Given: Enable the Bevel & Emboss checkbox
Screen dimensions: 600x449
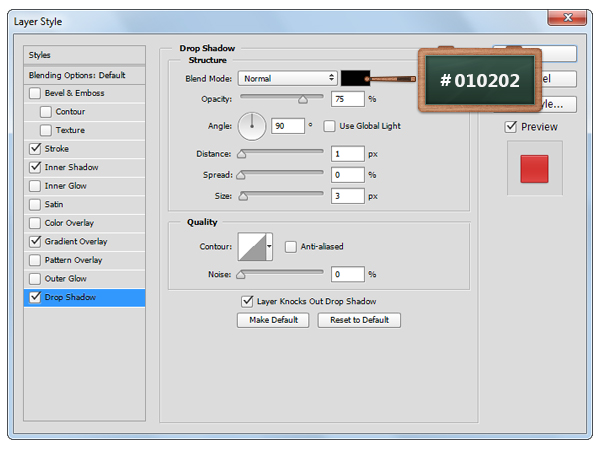Looking at the screenshot, I should tap(36, 93).
